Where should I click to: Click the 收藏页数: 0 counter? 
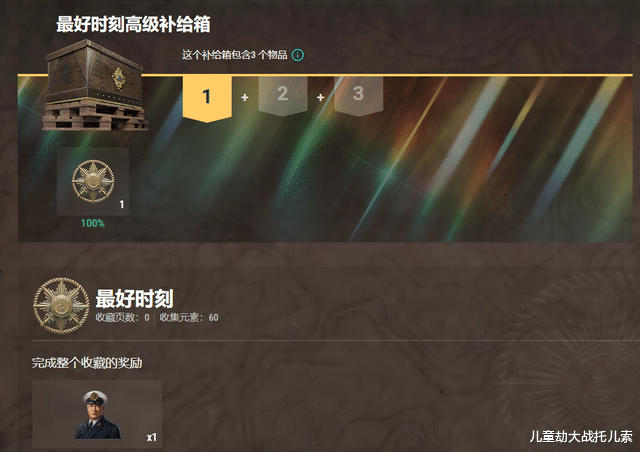point(122,317)
